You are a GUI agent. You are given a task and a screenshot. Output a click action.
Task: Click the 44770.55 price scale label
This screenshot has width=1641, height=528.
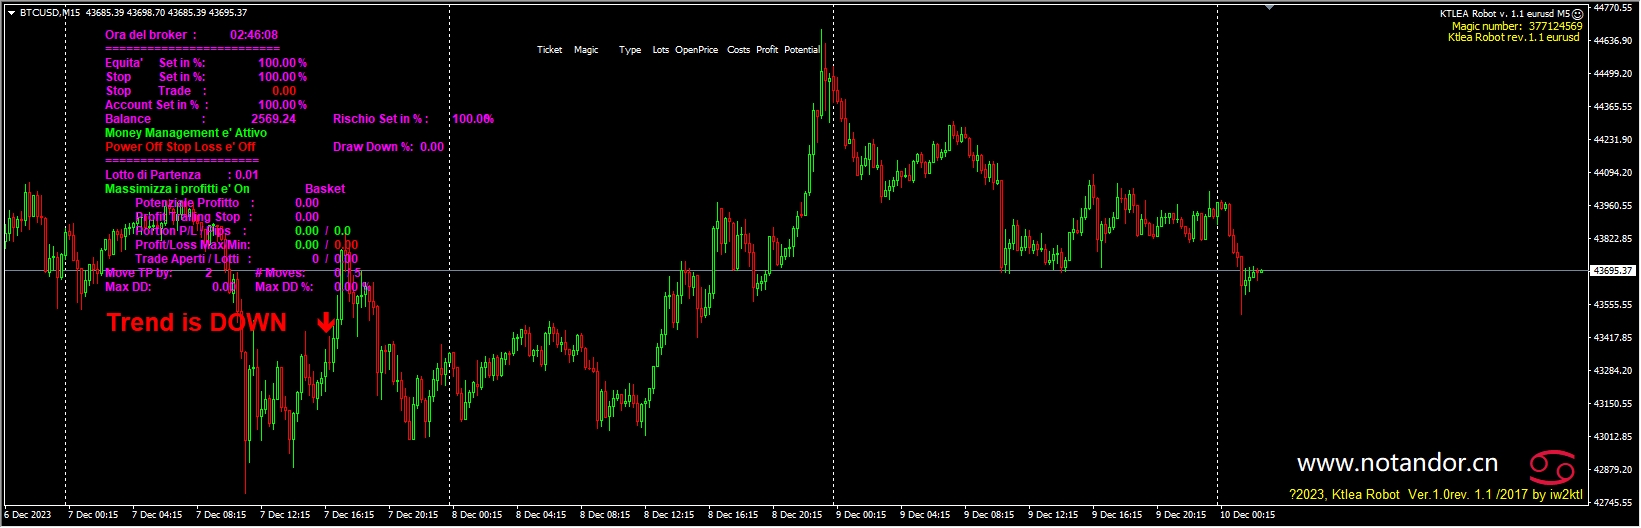[x=1612, y=8]
